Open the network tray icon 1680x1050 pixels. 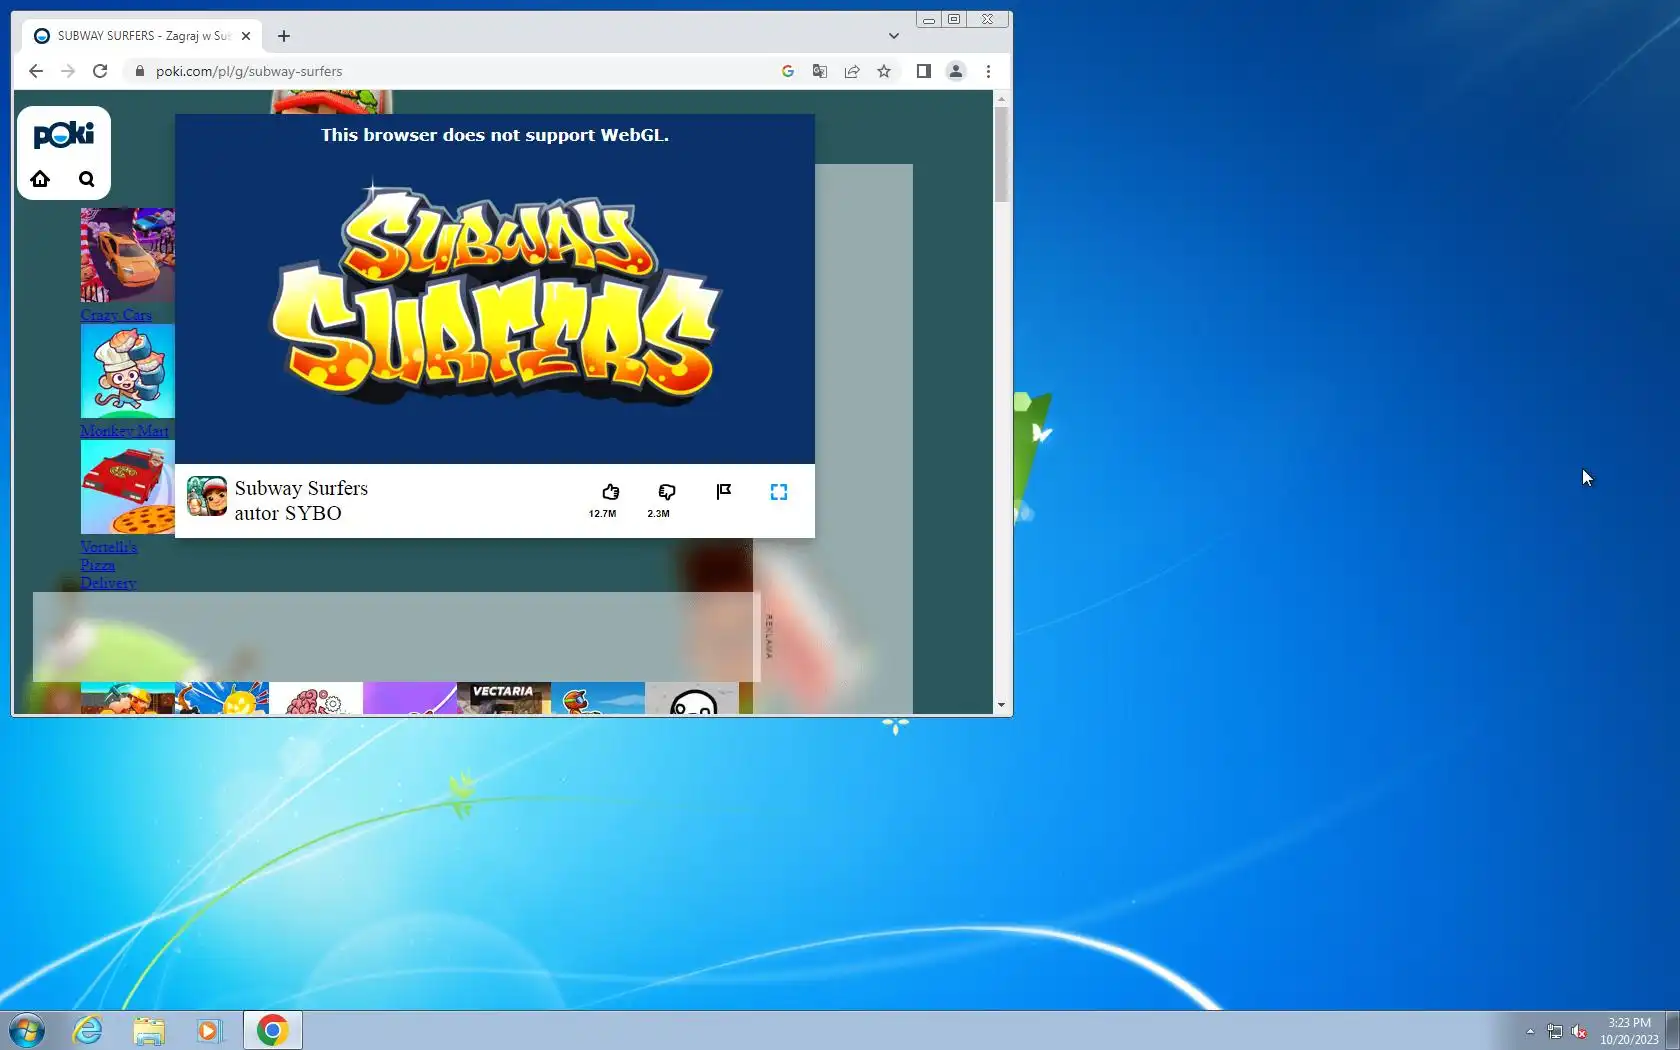[1555, 1032]
